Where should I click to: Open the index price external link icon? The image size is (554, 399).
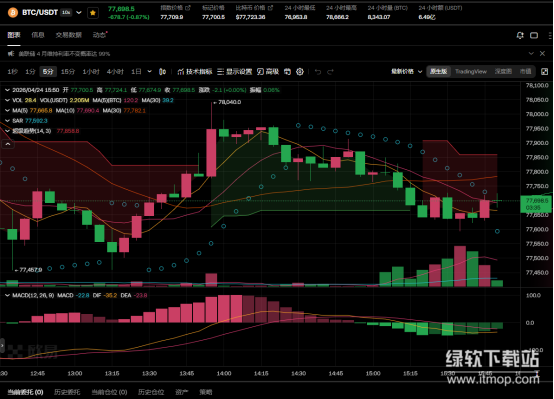(188, 7)
